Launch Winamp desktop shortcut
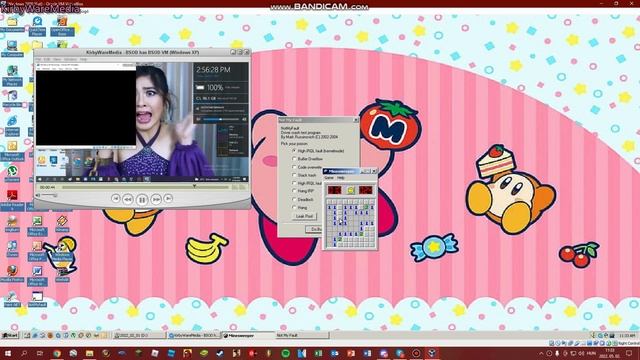 tap(62, 224)
